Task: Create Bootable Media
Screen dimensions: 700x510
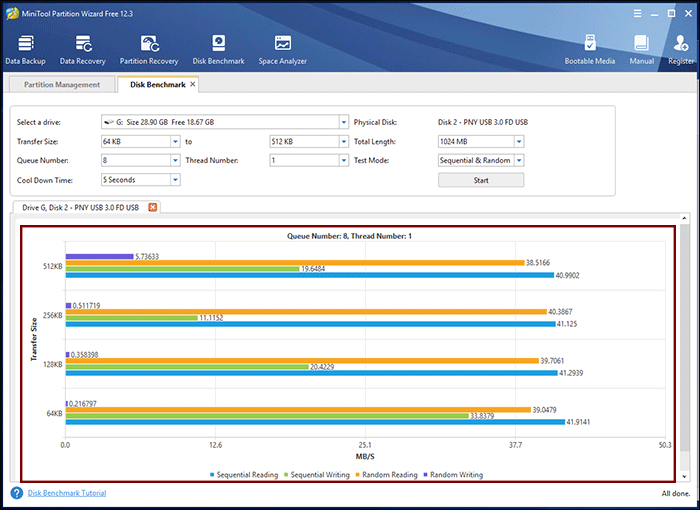Action: (590, 50)
